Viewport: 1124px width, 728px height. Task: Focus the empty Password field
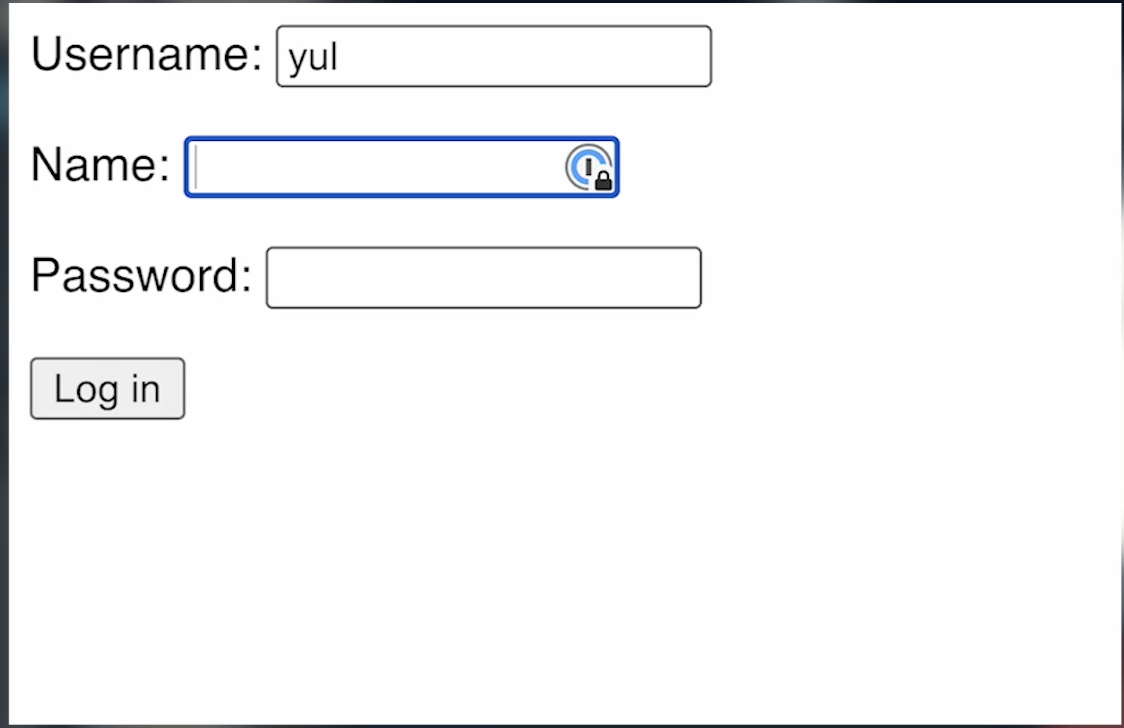[484, 277]
